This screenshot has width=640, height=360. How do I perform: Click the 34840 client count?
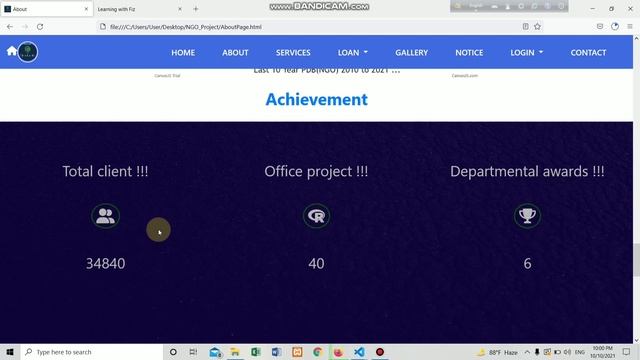tap(105, 263)
